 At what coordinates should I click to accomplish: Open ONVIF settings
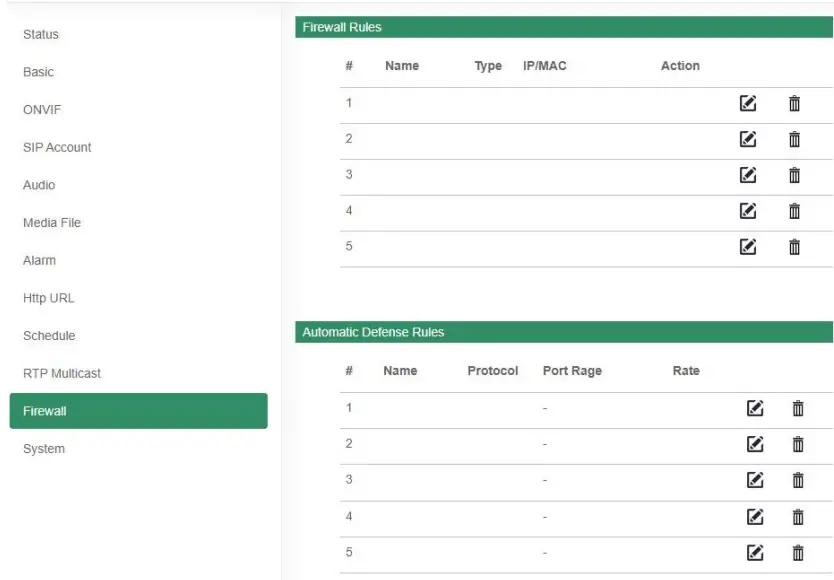click(42, 110)
